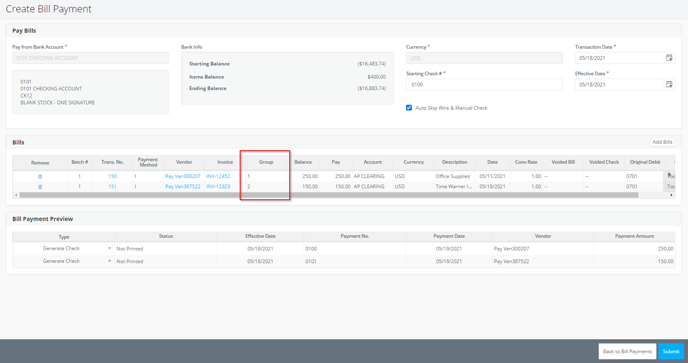This screenshot has width=688, height=363.
Task: Open vendor Pay Ven387522 link
Action: point(183,187)
